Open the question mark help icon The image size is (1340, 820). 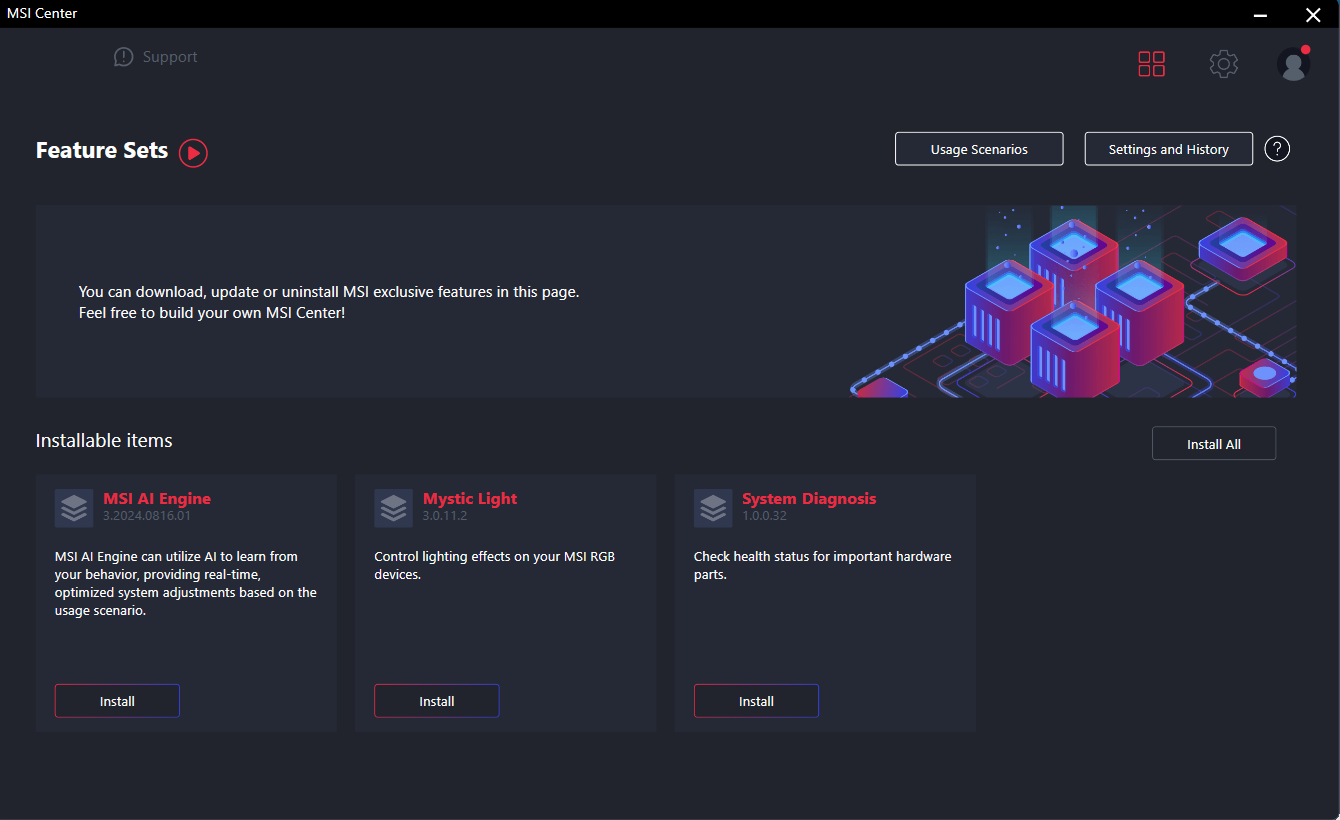(1277, 149)
